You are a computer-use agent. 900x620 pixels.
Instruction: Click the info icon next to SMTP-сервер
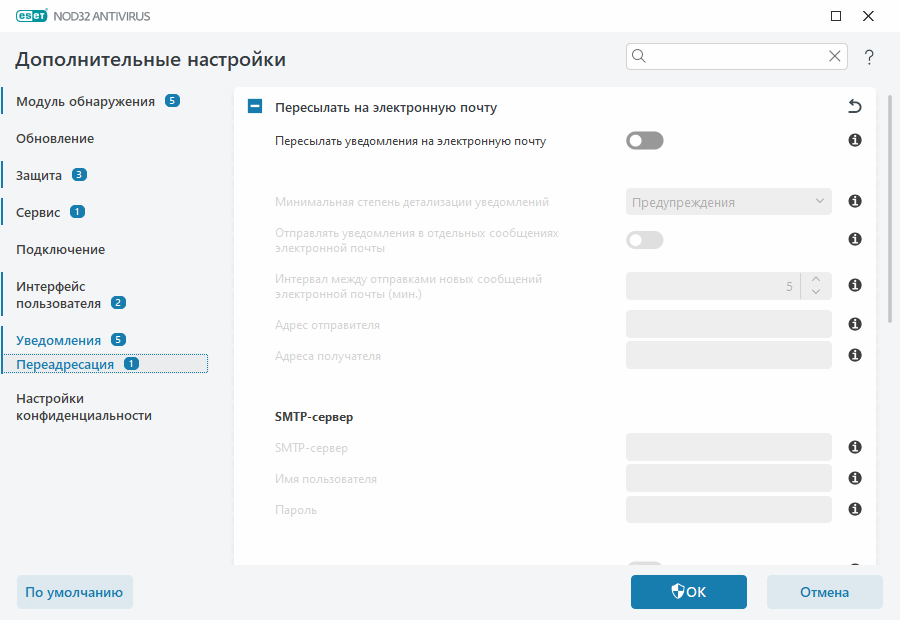click(854, 447)
